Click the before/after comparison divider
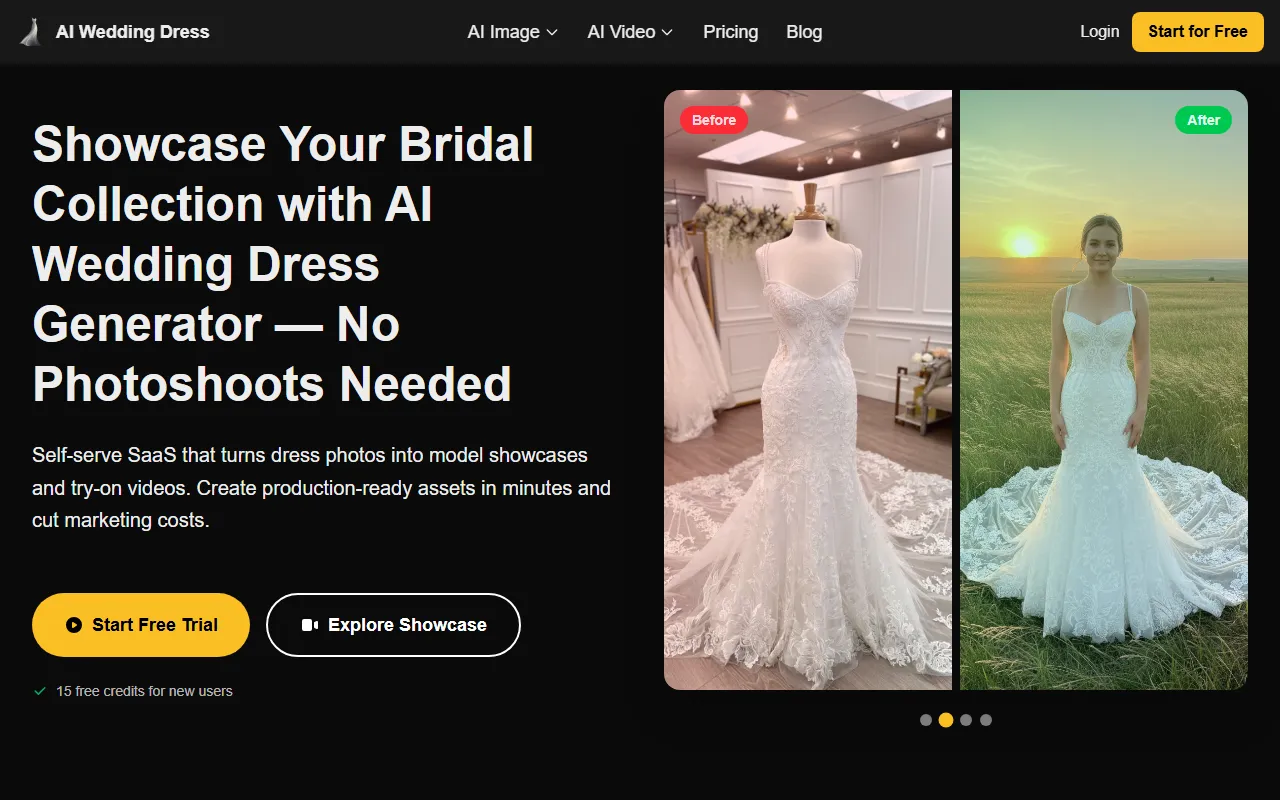The height and width of the screenshot is (800, 1280). click(x=956, y=390)
